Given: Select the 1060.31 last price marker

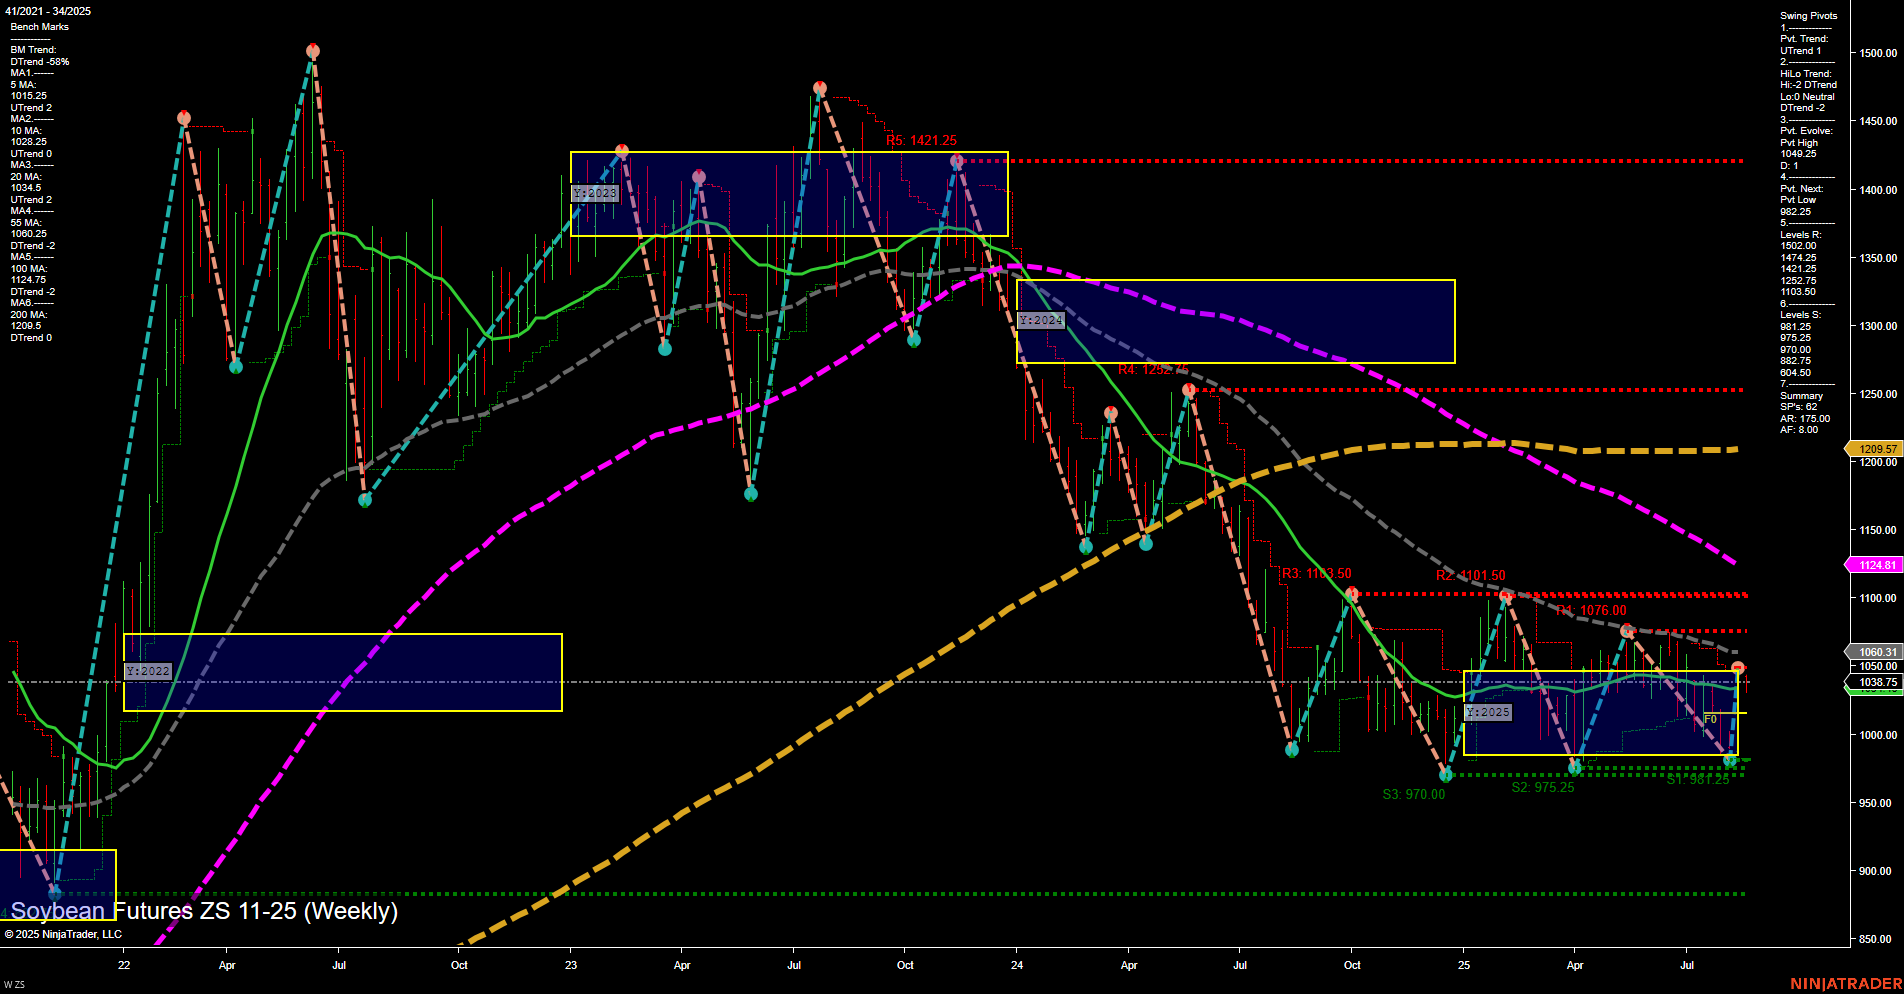Looking at the screenshot, I should [1874, 651].
